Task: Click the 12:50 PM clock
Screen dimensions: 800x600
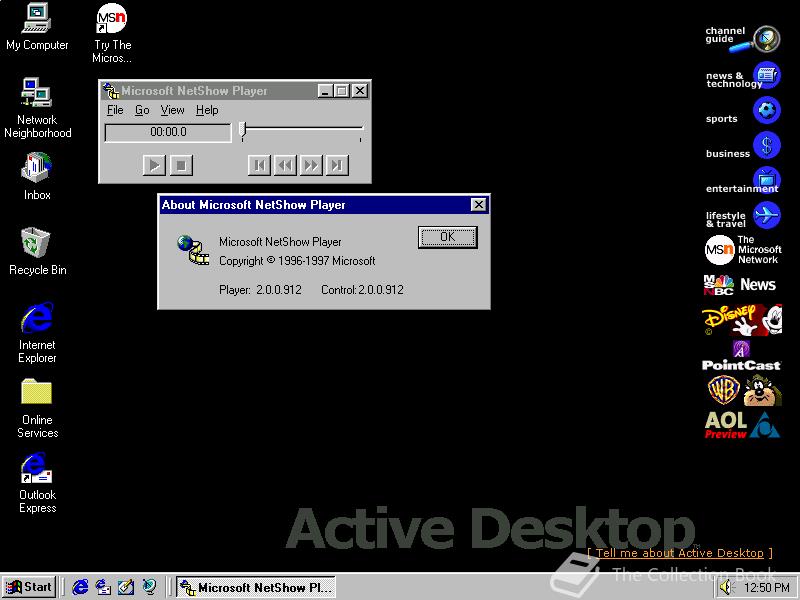Action: tap(767, 588)
